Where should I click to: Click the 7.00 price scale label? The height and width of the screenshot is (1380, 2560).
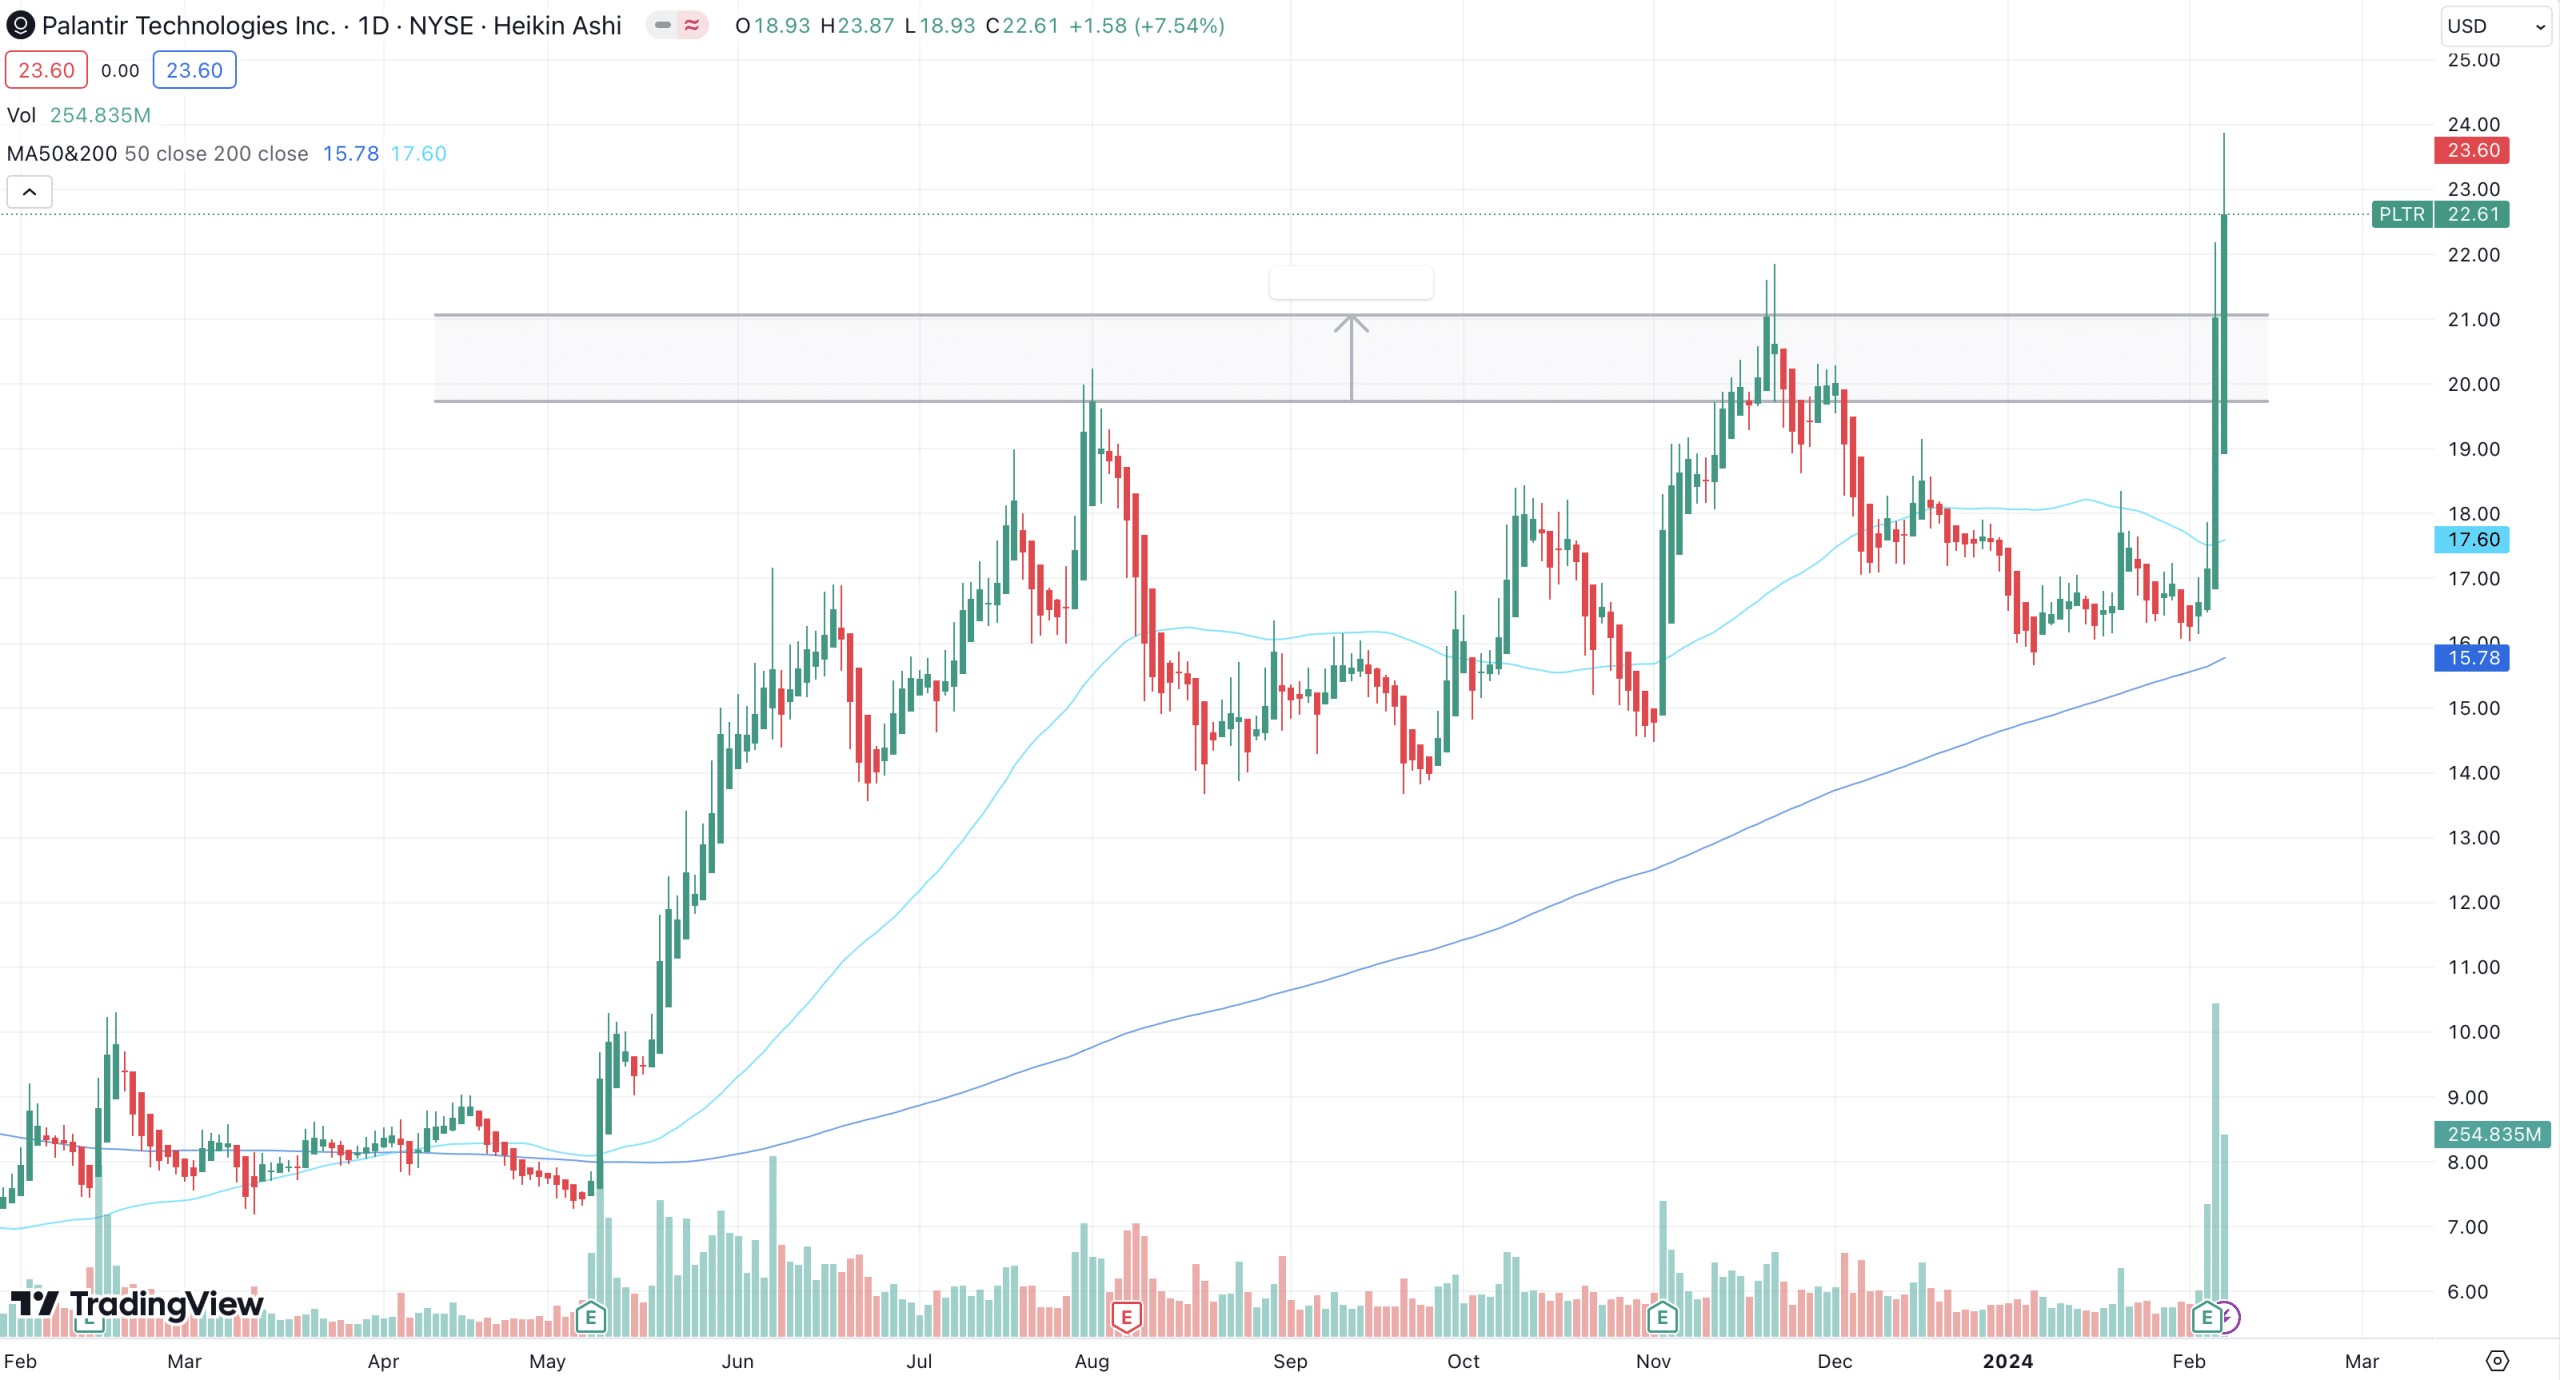click(x=2467, y=1227)
